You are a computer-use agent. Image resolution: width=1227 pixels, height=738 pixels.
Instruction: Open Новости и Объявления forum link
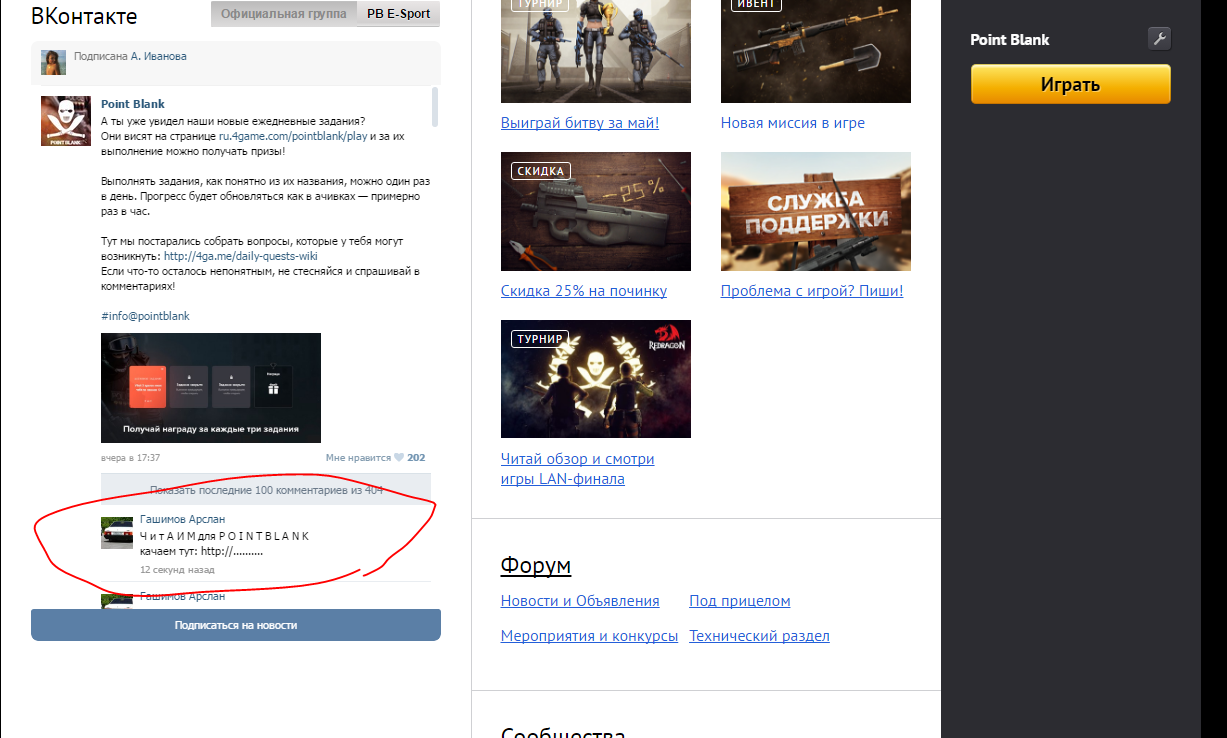click(580, 601)
